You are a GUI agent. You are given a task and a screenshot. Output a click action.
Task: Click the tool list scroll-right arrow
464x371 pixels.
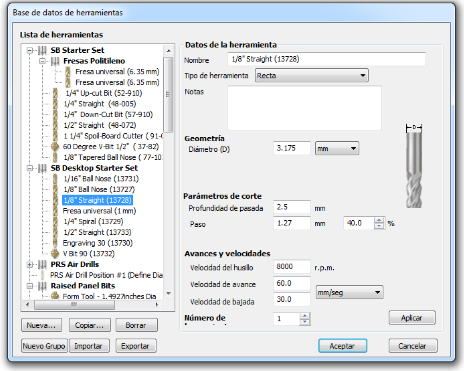coord(157,304)
